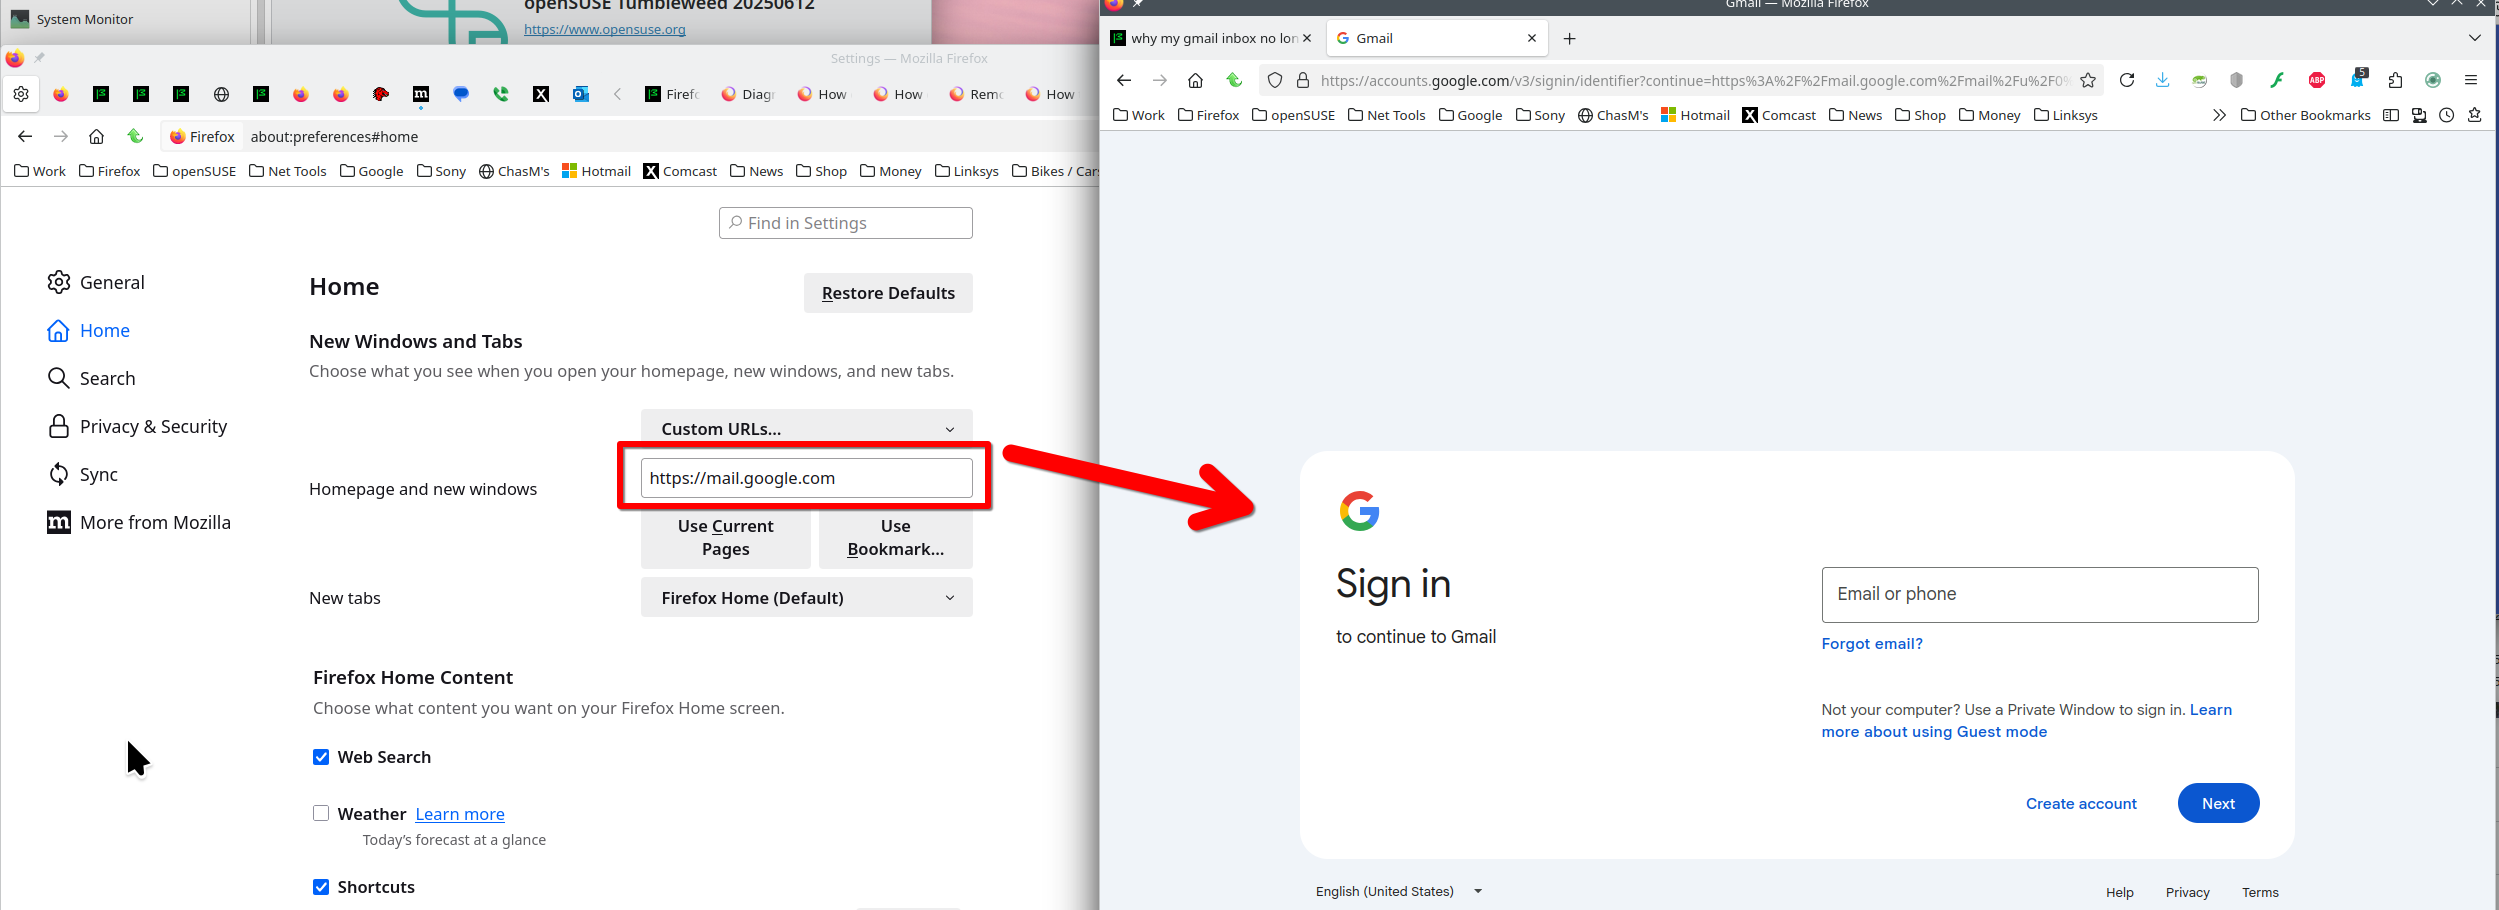Click Use Current Pages button
Image resolution: width=2499 pixels, height=910 pixels.
pyautogui.click(x=725, y=538)
